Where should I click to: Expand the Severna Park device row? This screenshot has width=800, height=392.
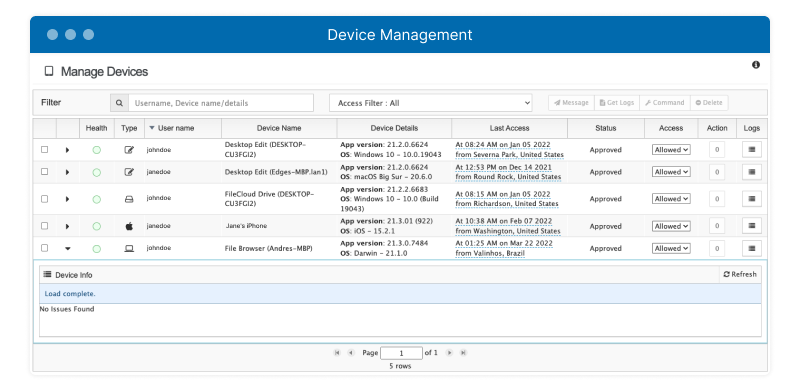(x=67, y=150)
